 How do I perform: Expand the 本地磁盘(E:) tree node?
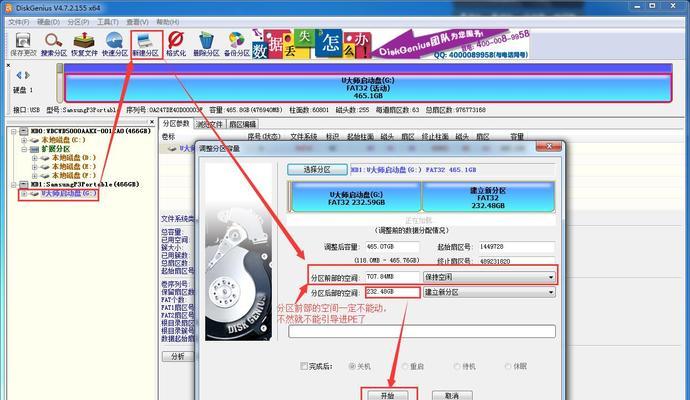[x=35, y=167]
